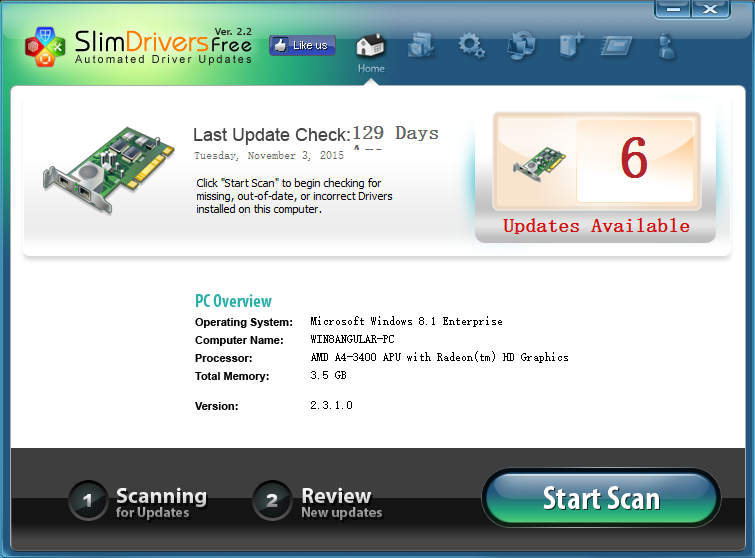Click the AMD A4-3400 APU processor value
The height and width of the screenshot is (558, 755).
tap(440, 357)
